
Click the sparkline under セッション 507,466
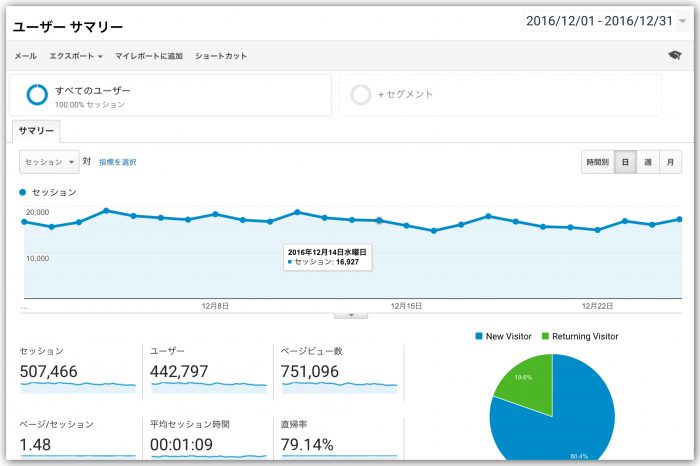76,386
